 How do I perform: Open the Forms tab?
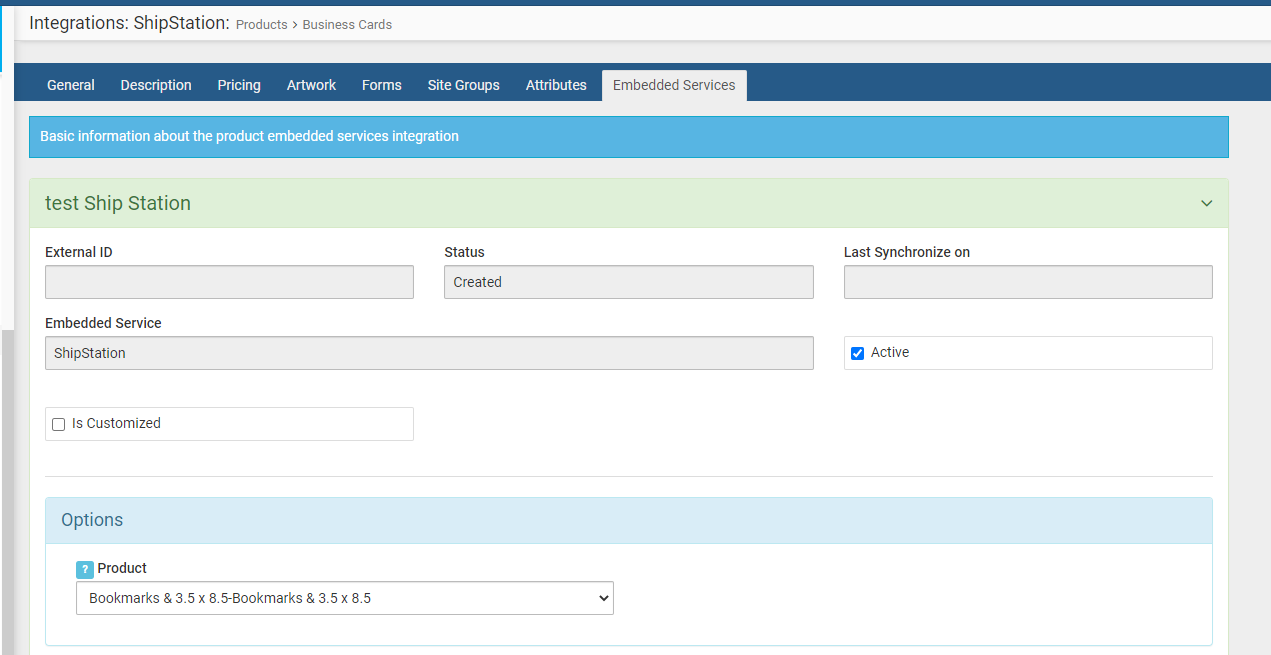tap(382, 85)
